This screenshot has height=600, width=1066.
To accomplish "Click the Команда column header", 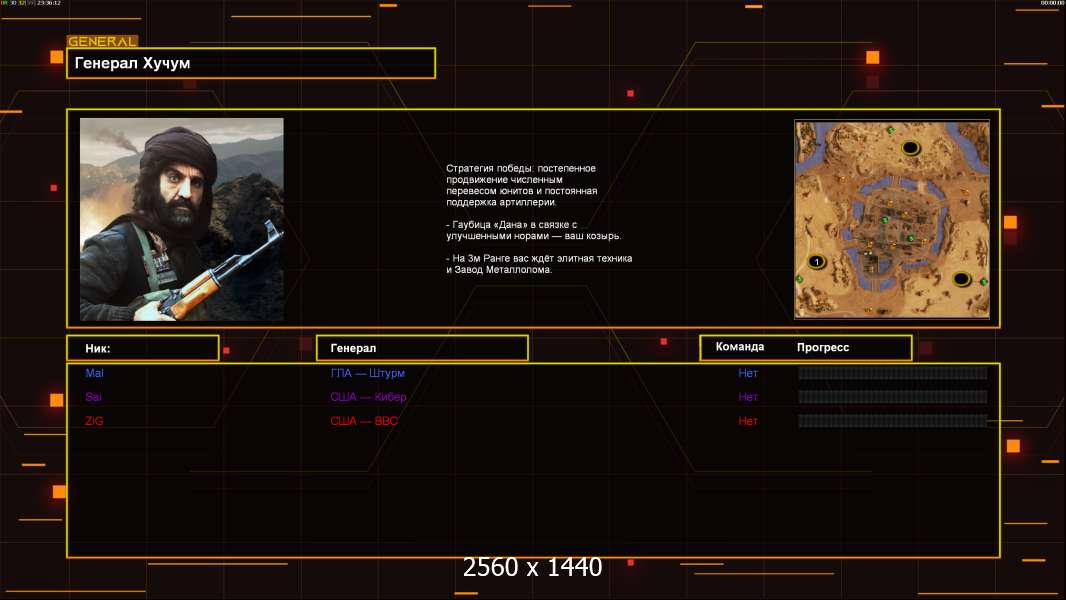I will (740, 347).
